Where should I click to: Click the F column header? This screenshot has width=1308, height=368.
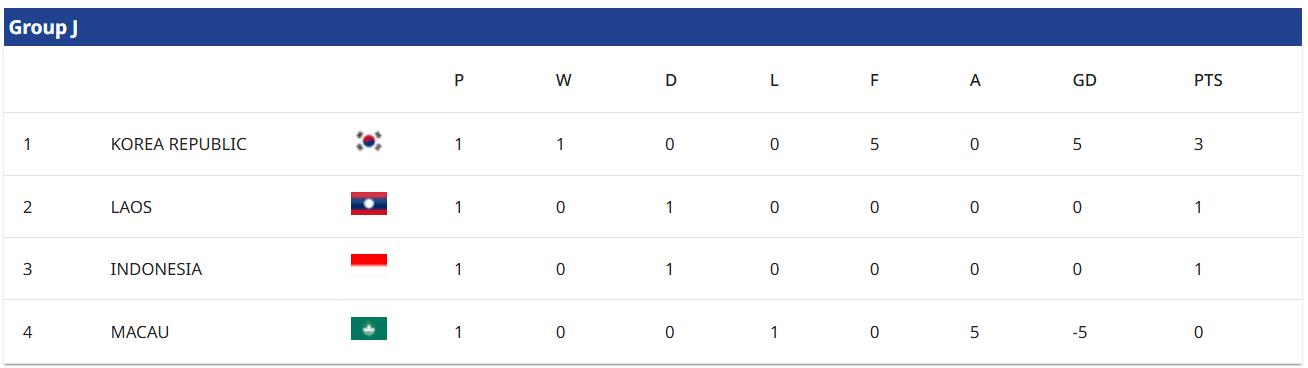pos(874,81)
